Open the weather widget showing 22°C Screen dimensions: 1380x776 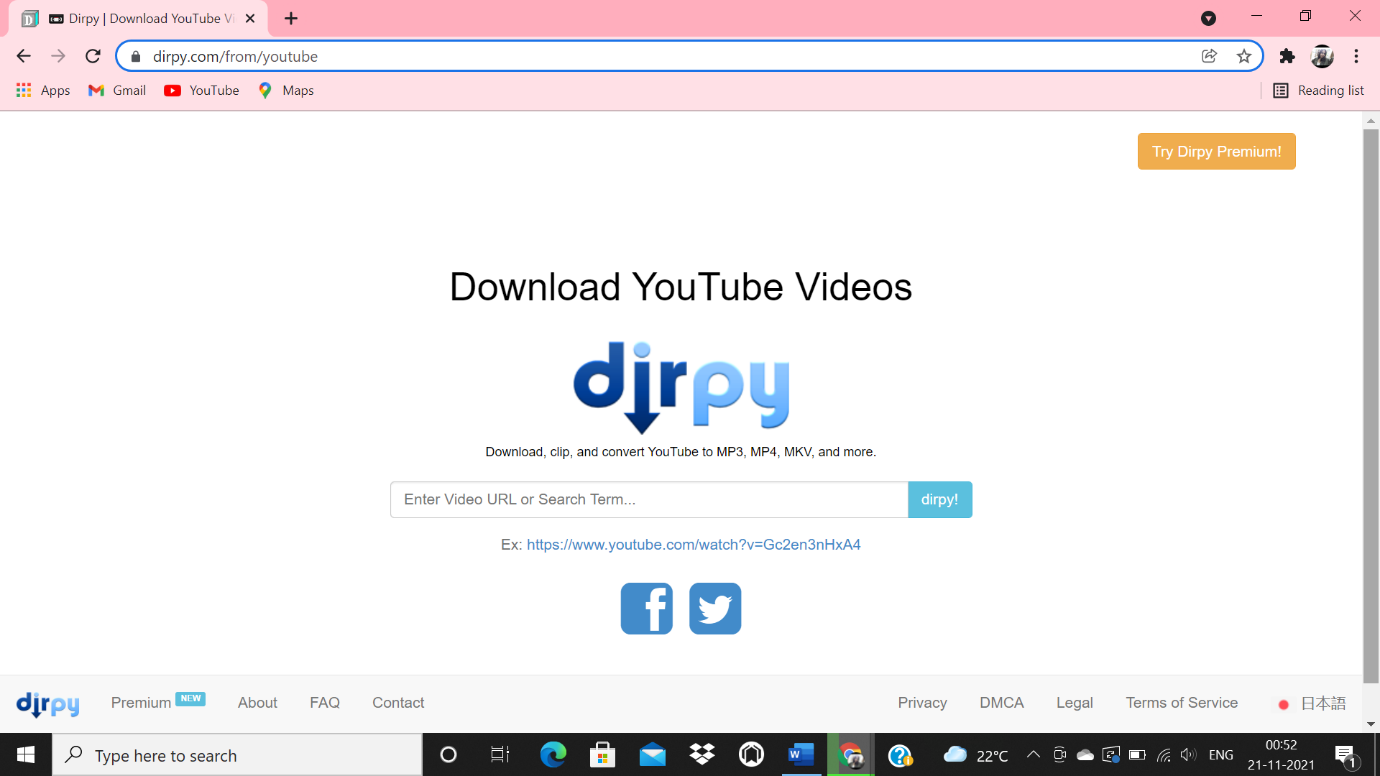[x=976, y=755]
